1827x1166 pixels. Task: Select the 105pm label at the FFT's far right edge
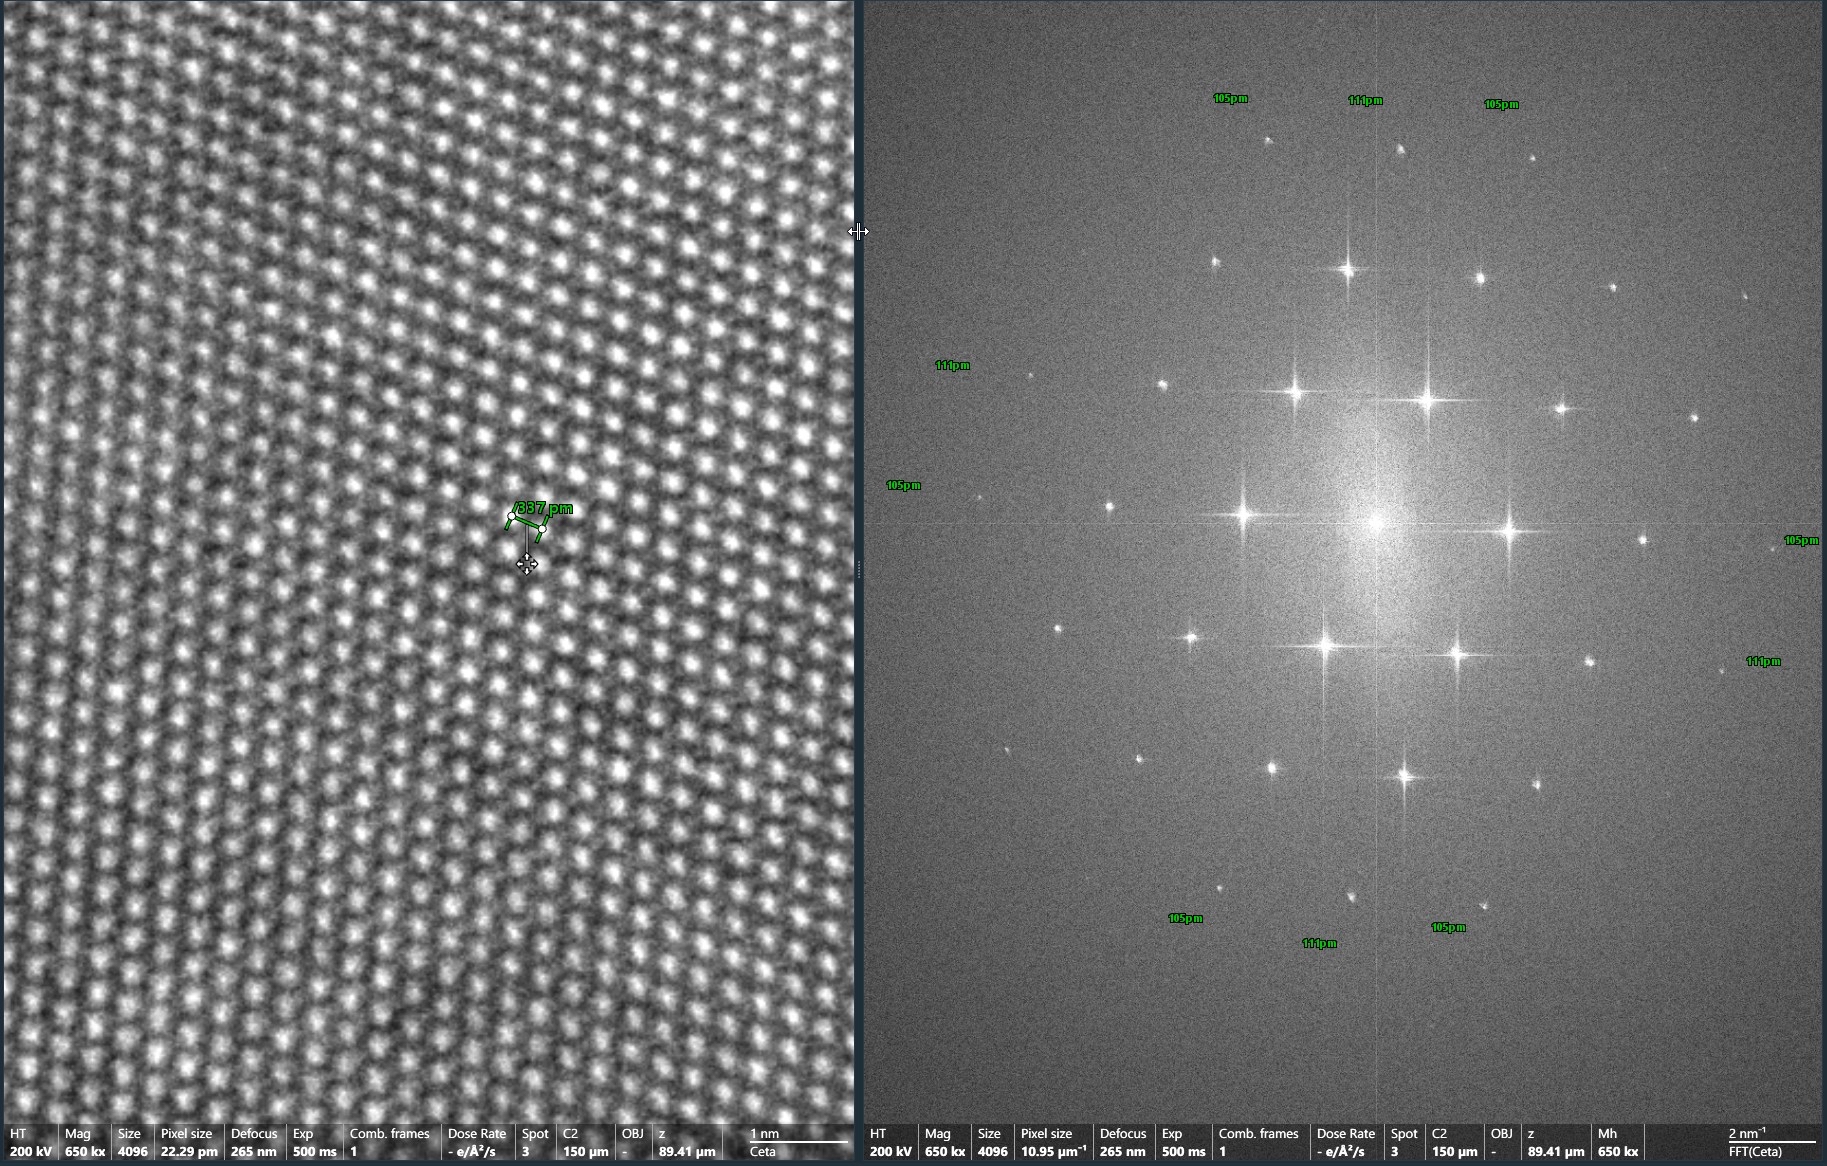pos(1801,540)
